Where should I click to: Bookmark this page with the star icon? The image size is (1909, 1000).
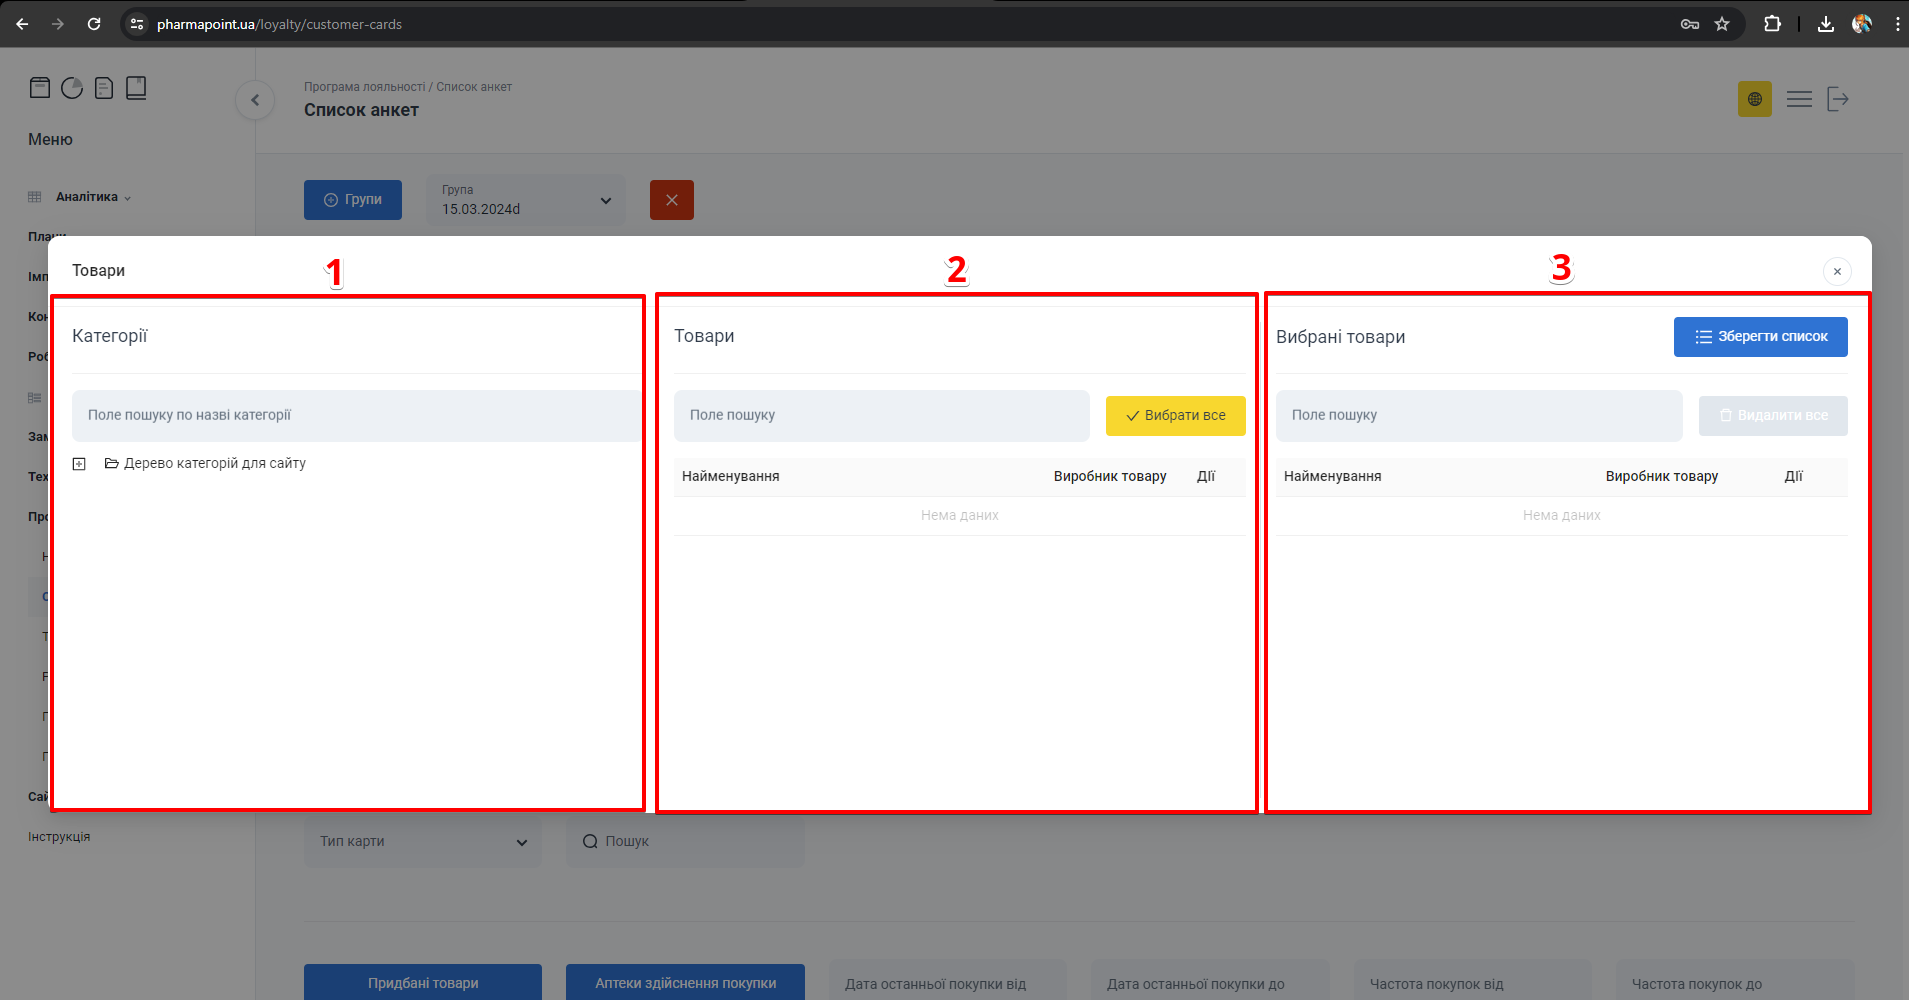pos(1722,24)
